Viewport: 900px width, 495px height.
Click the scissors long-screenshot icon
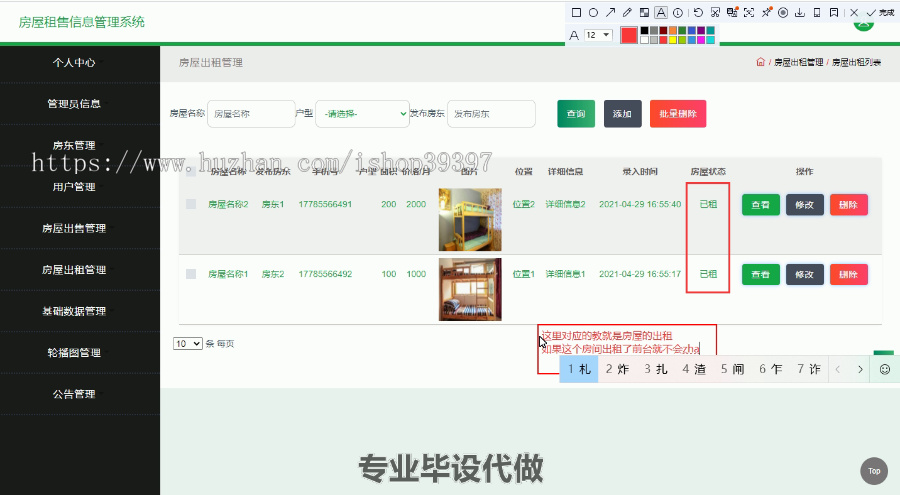pos(715,13)
